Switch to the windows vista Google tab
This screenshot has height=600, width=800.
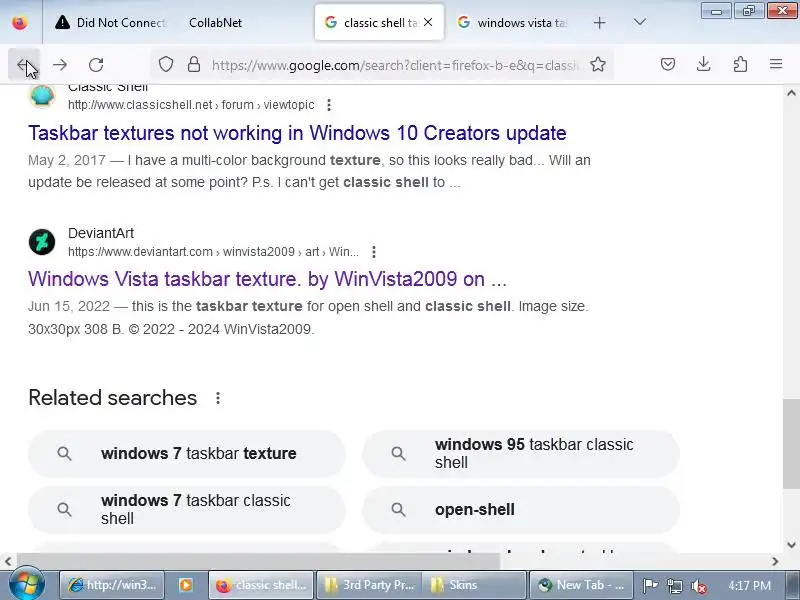tap(513, 22)
